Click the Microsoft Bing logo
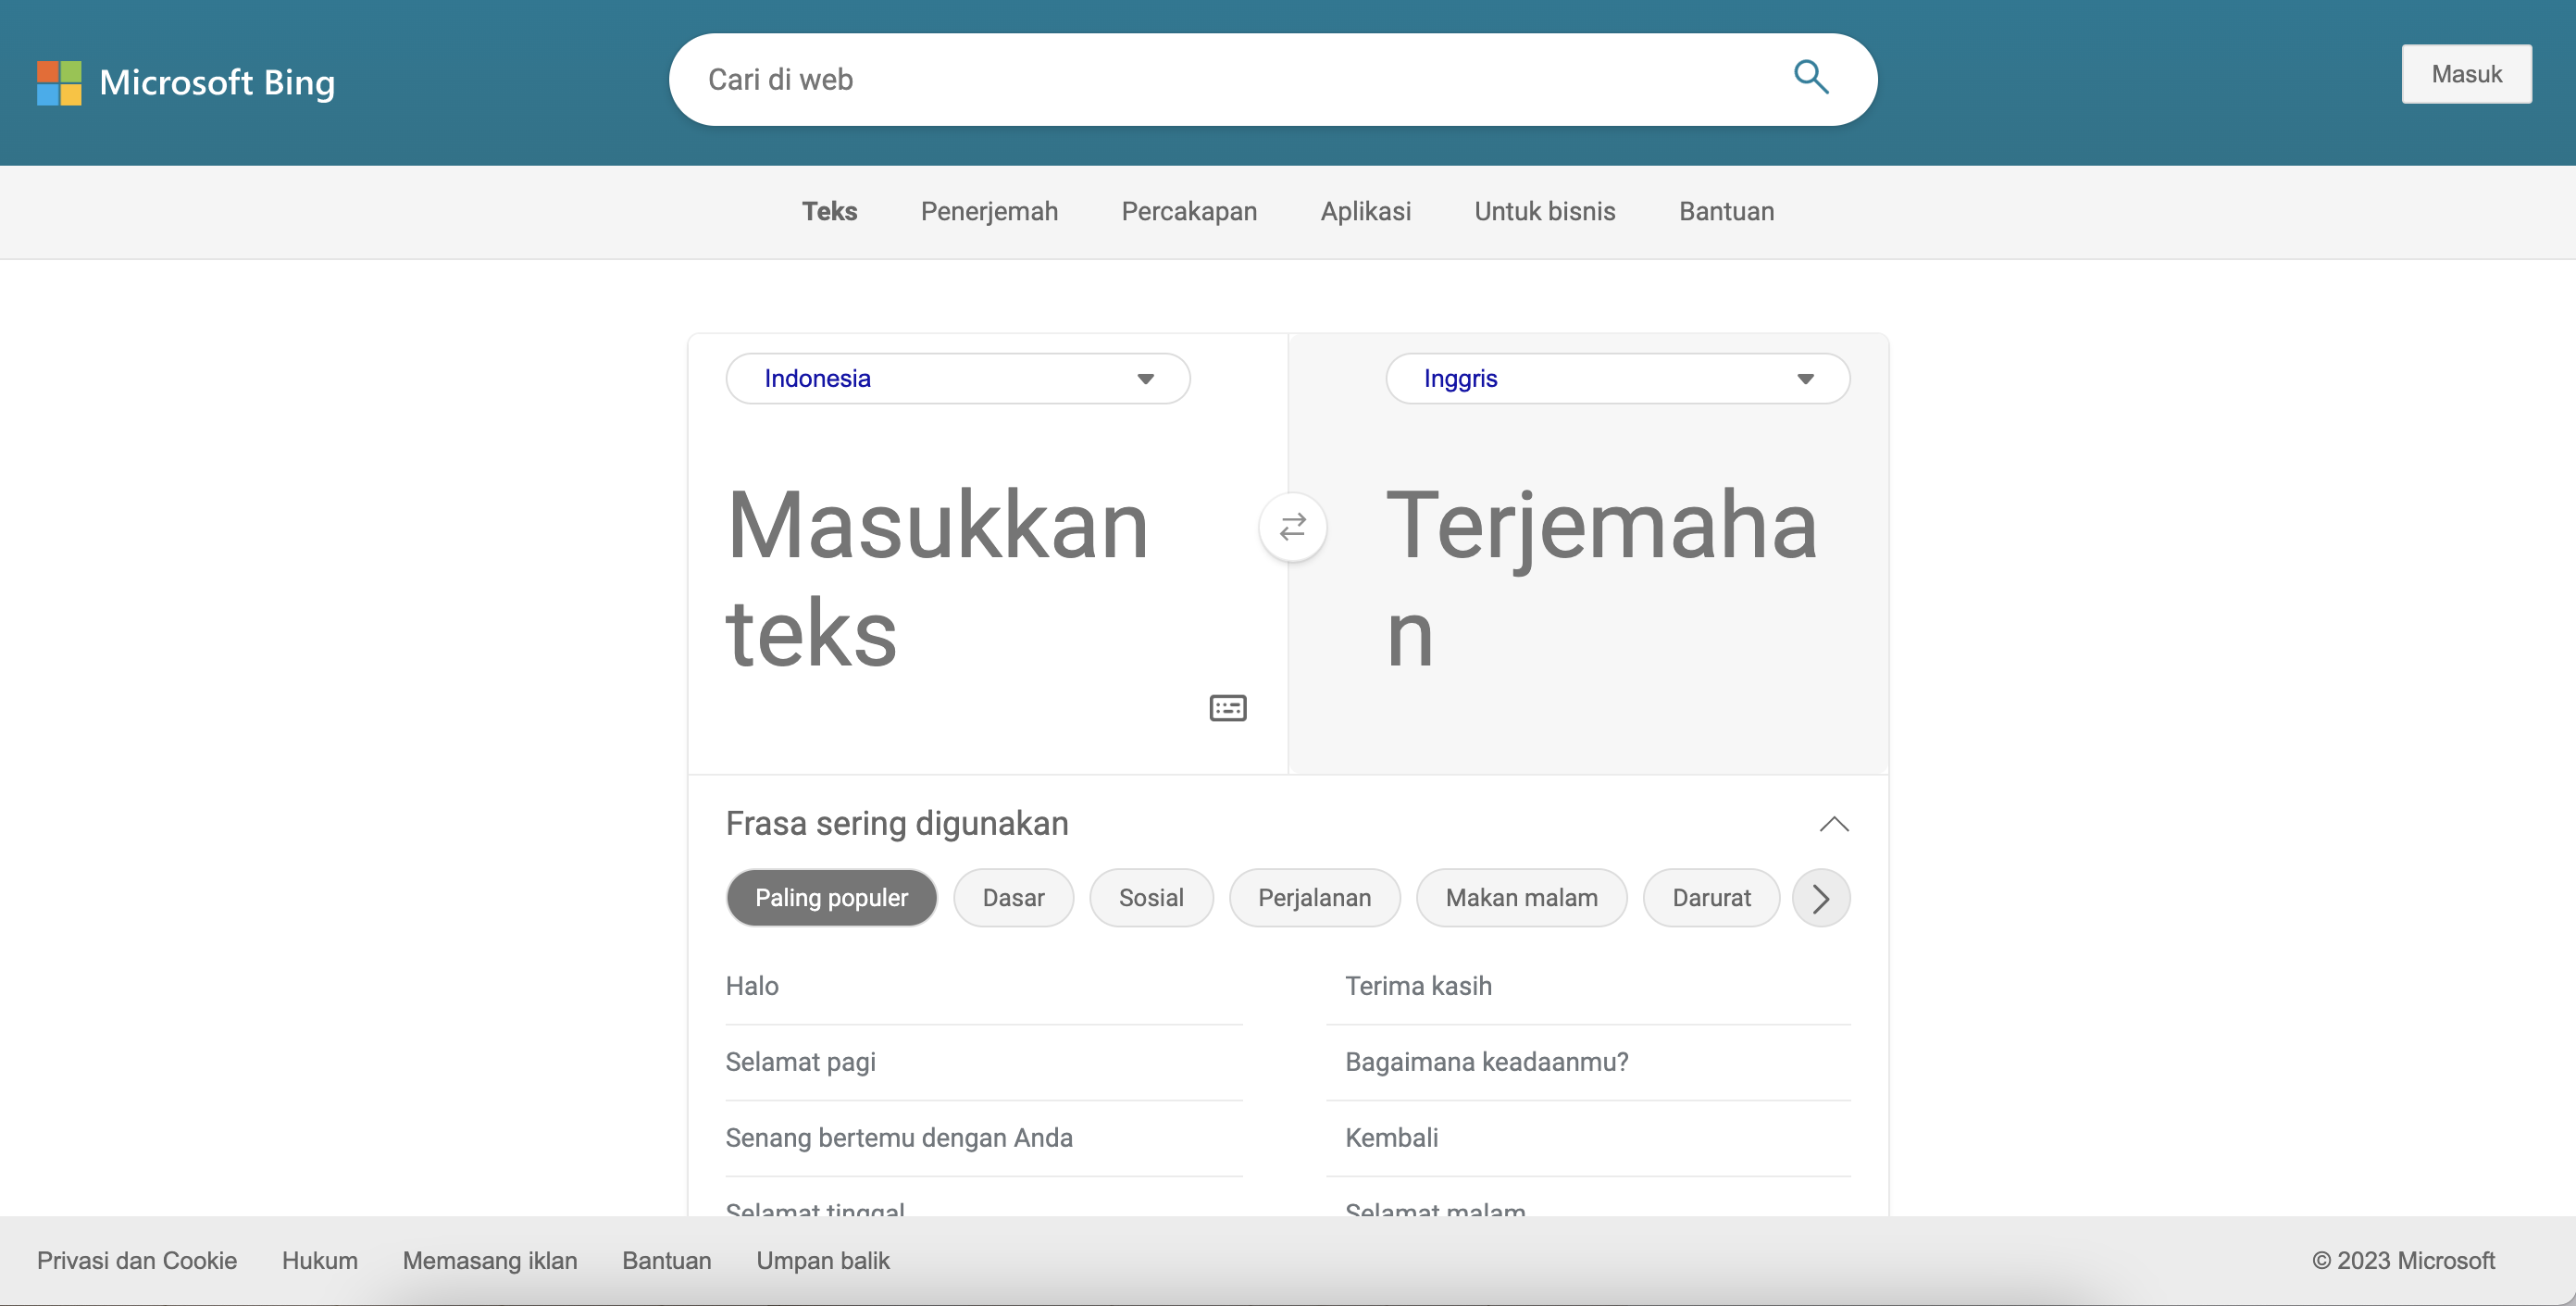This screenshot has width=2576, height=1306. [186, 82]
